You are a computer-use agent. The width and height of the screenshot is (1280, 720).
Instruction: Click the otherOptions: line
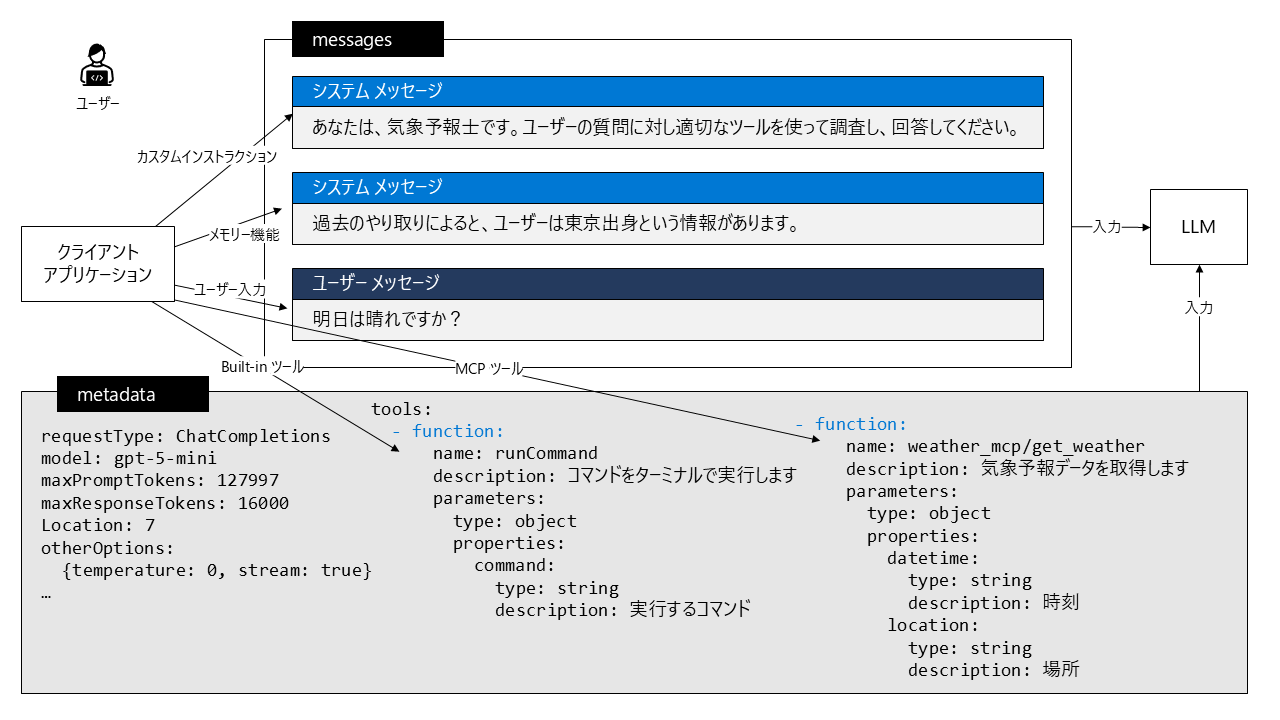108,548
